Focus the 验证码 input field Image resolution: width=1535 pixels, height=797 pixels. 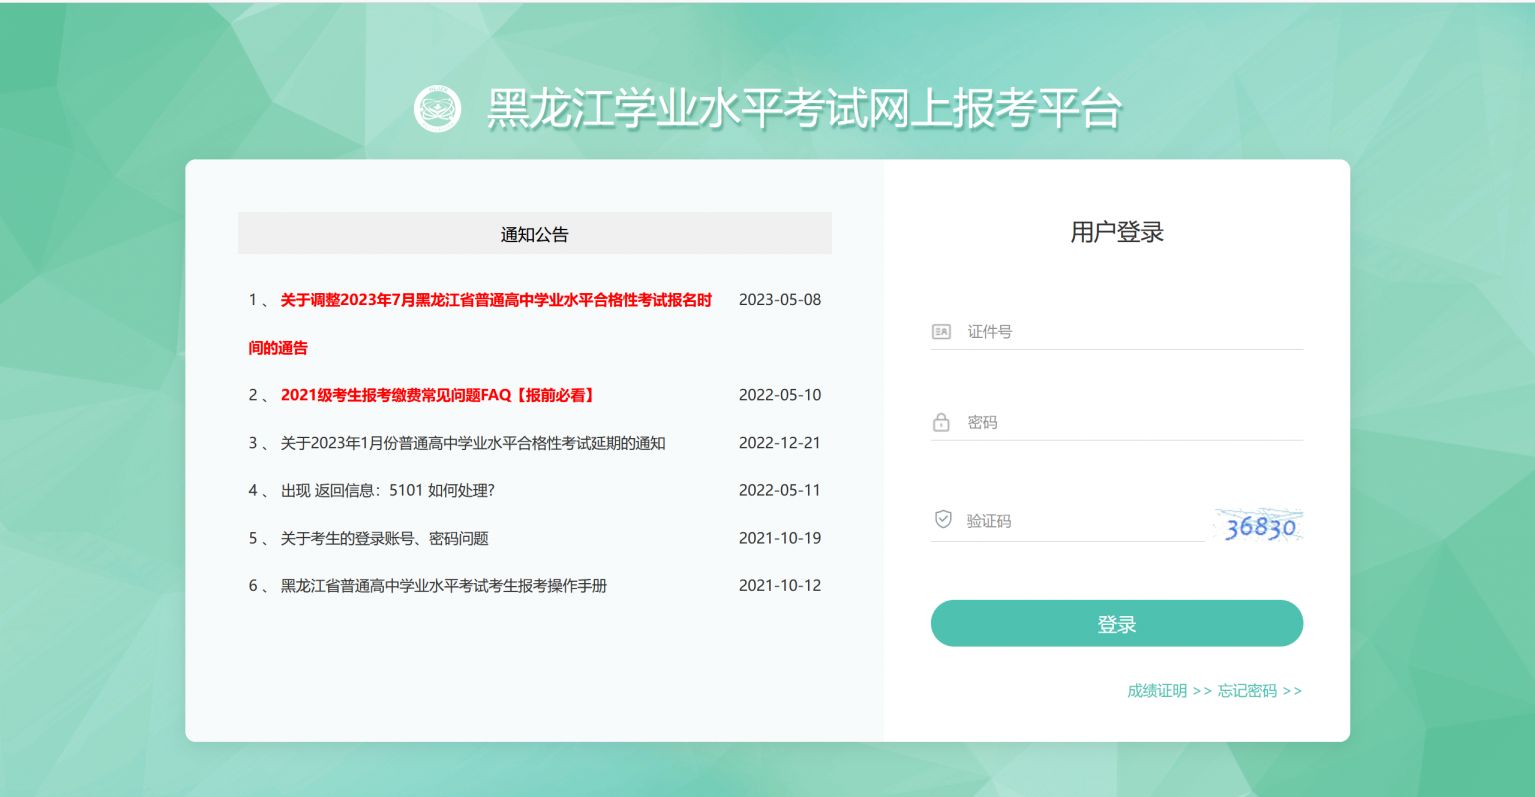[1083, 521]
